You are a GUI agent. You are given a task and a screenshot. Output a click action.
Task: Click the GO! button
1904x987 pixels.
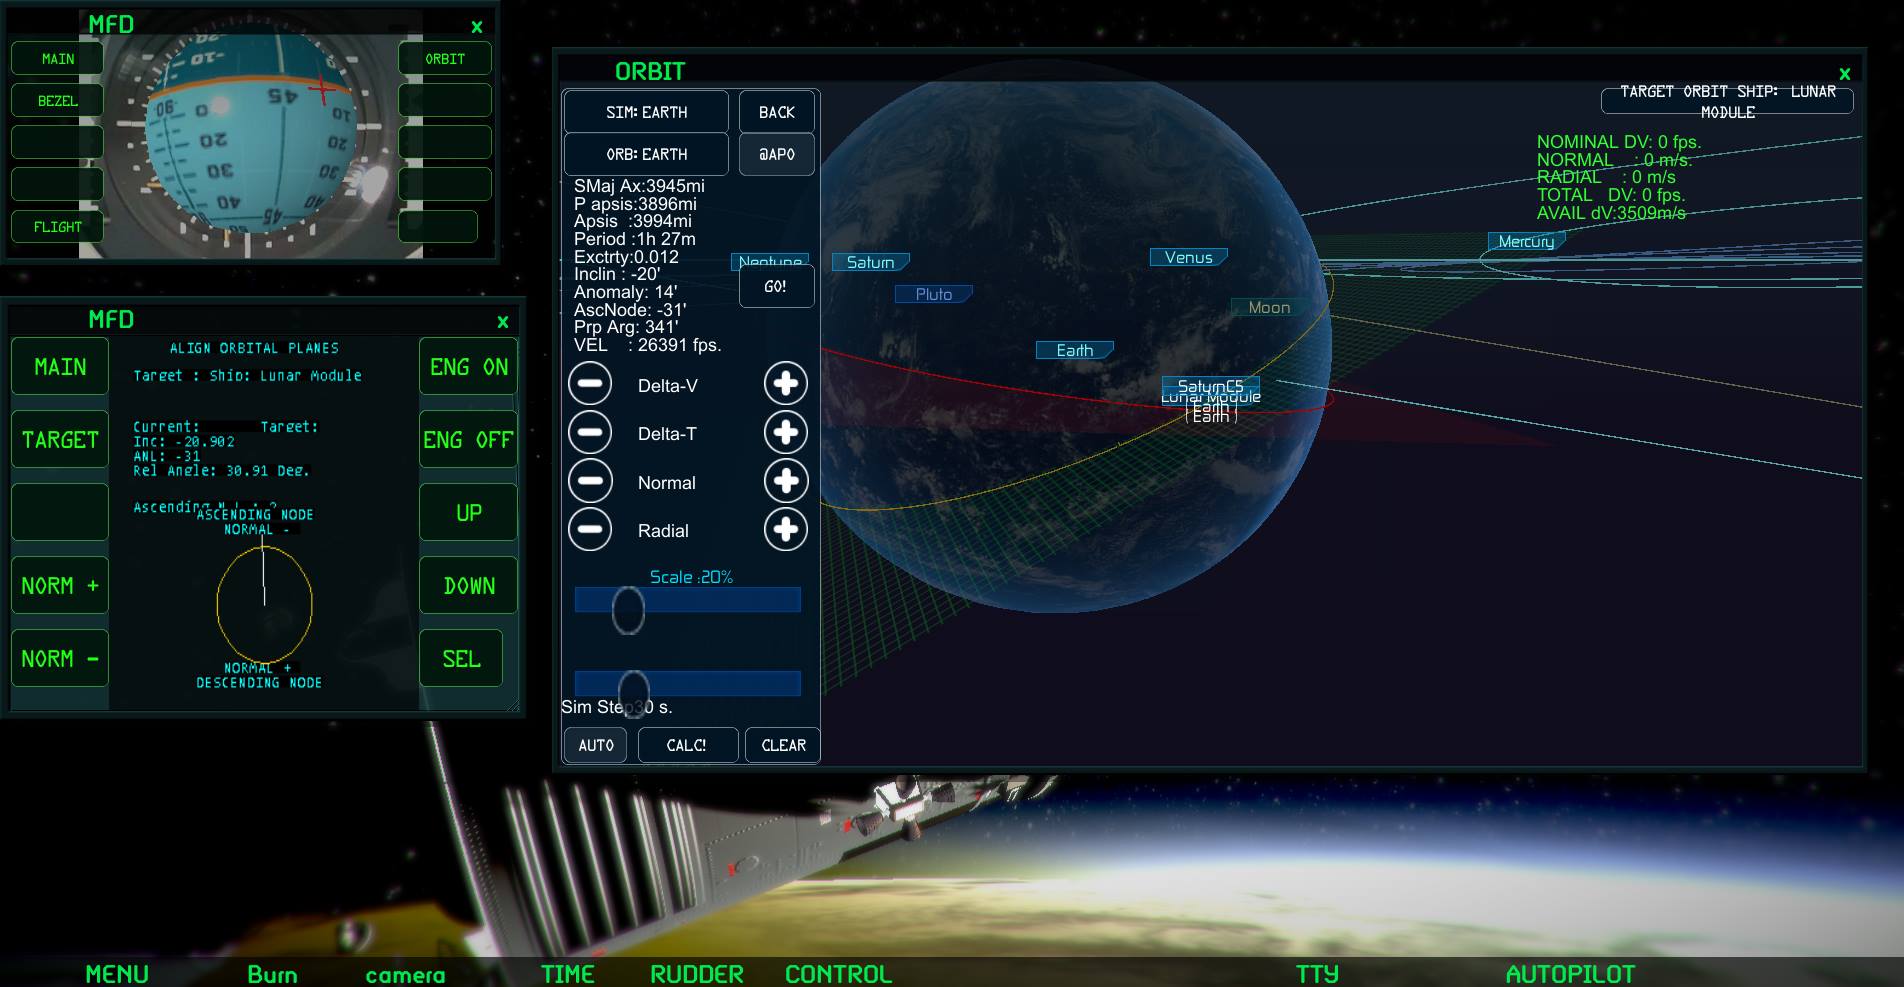tap(776, 287)
